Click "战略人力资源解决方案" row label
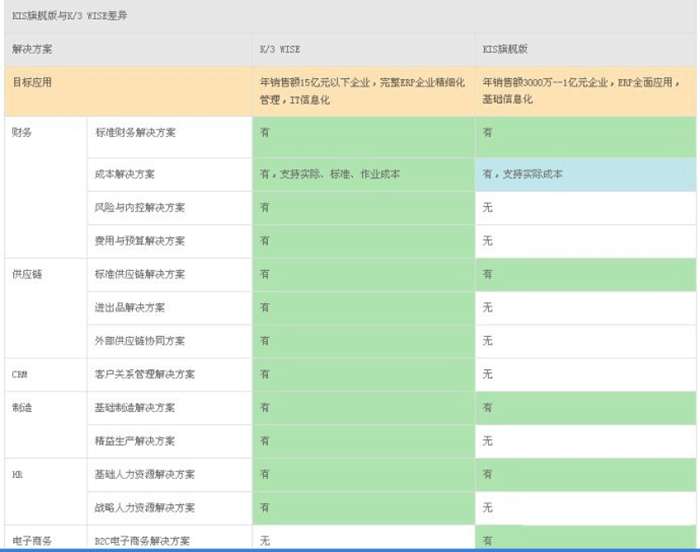Viewport: 700px width, 552px height. (145, 508)
